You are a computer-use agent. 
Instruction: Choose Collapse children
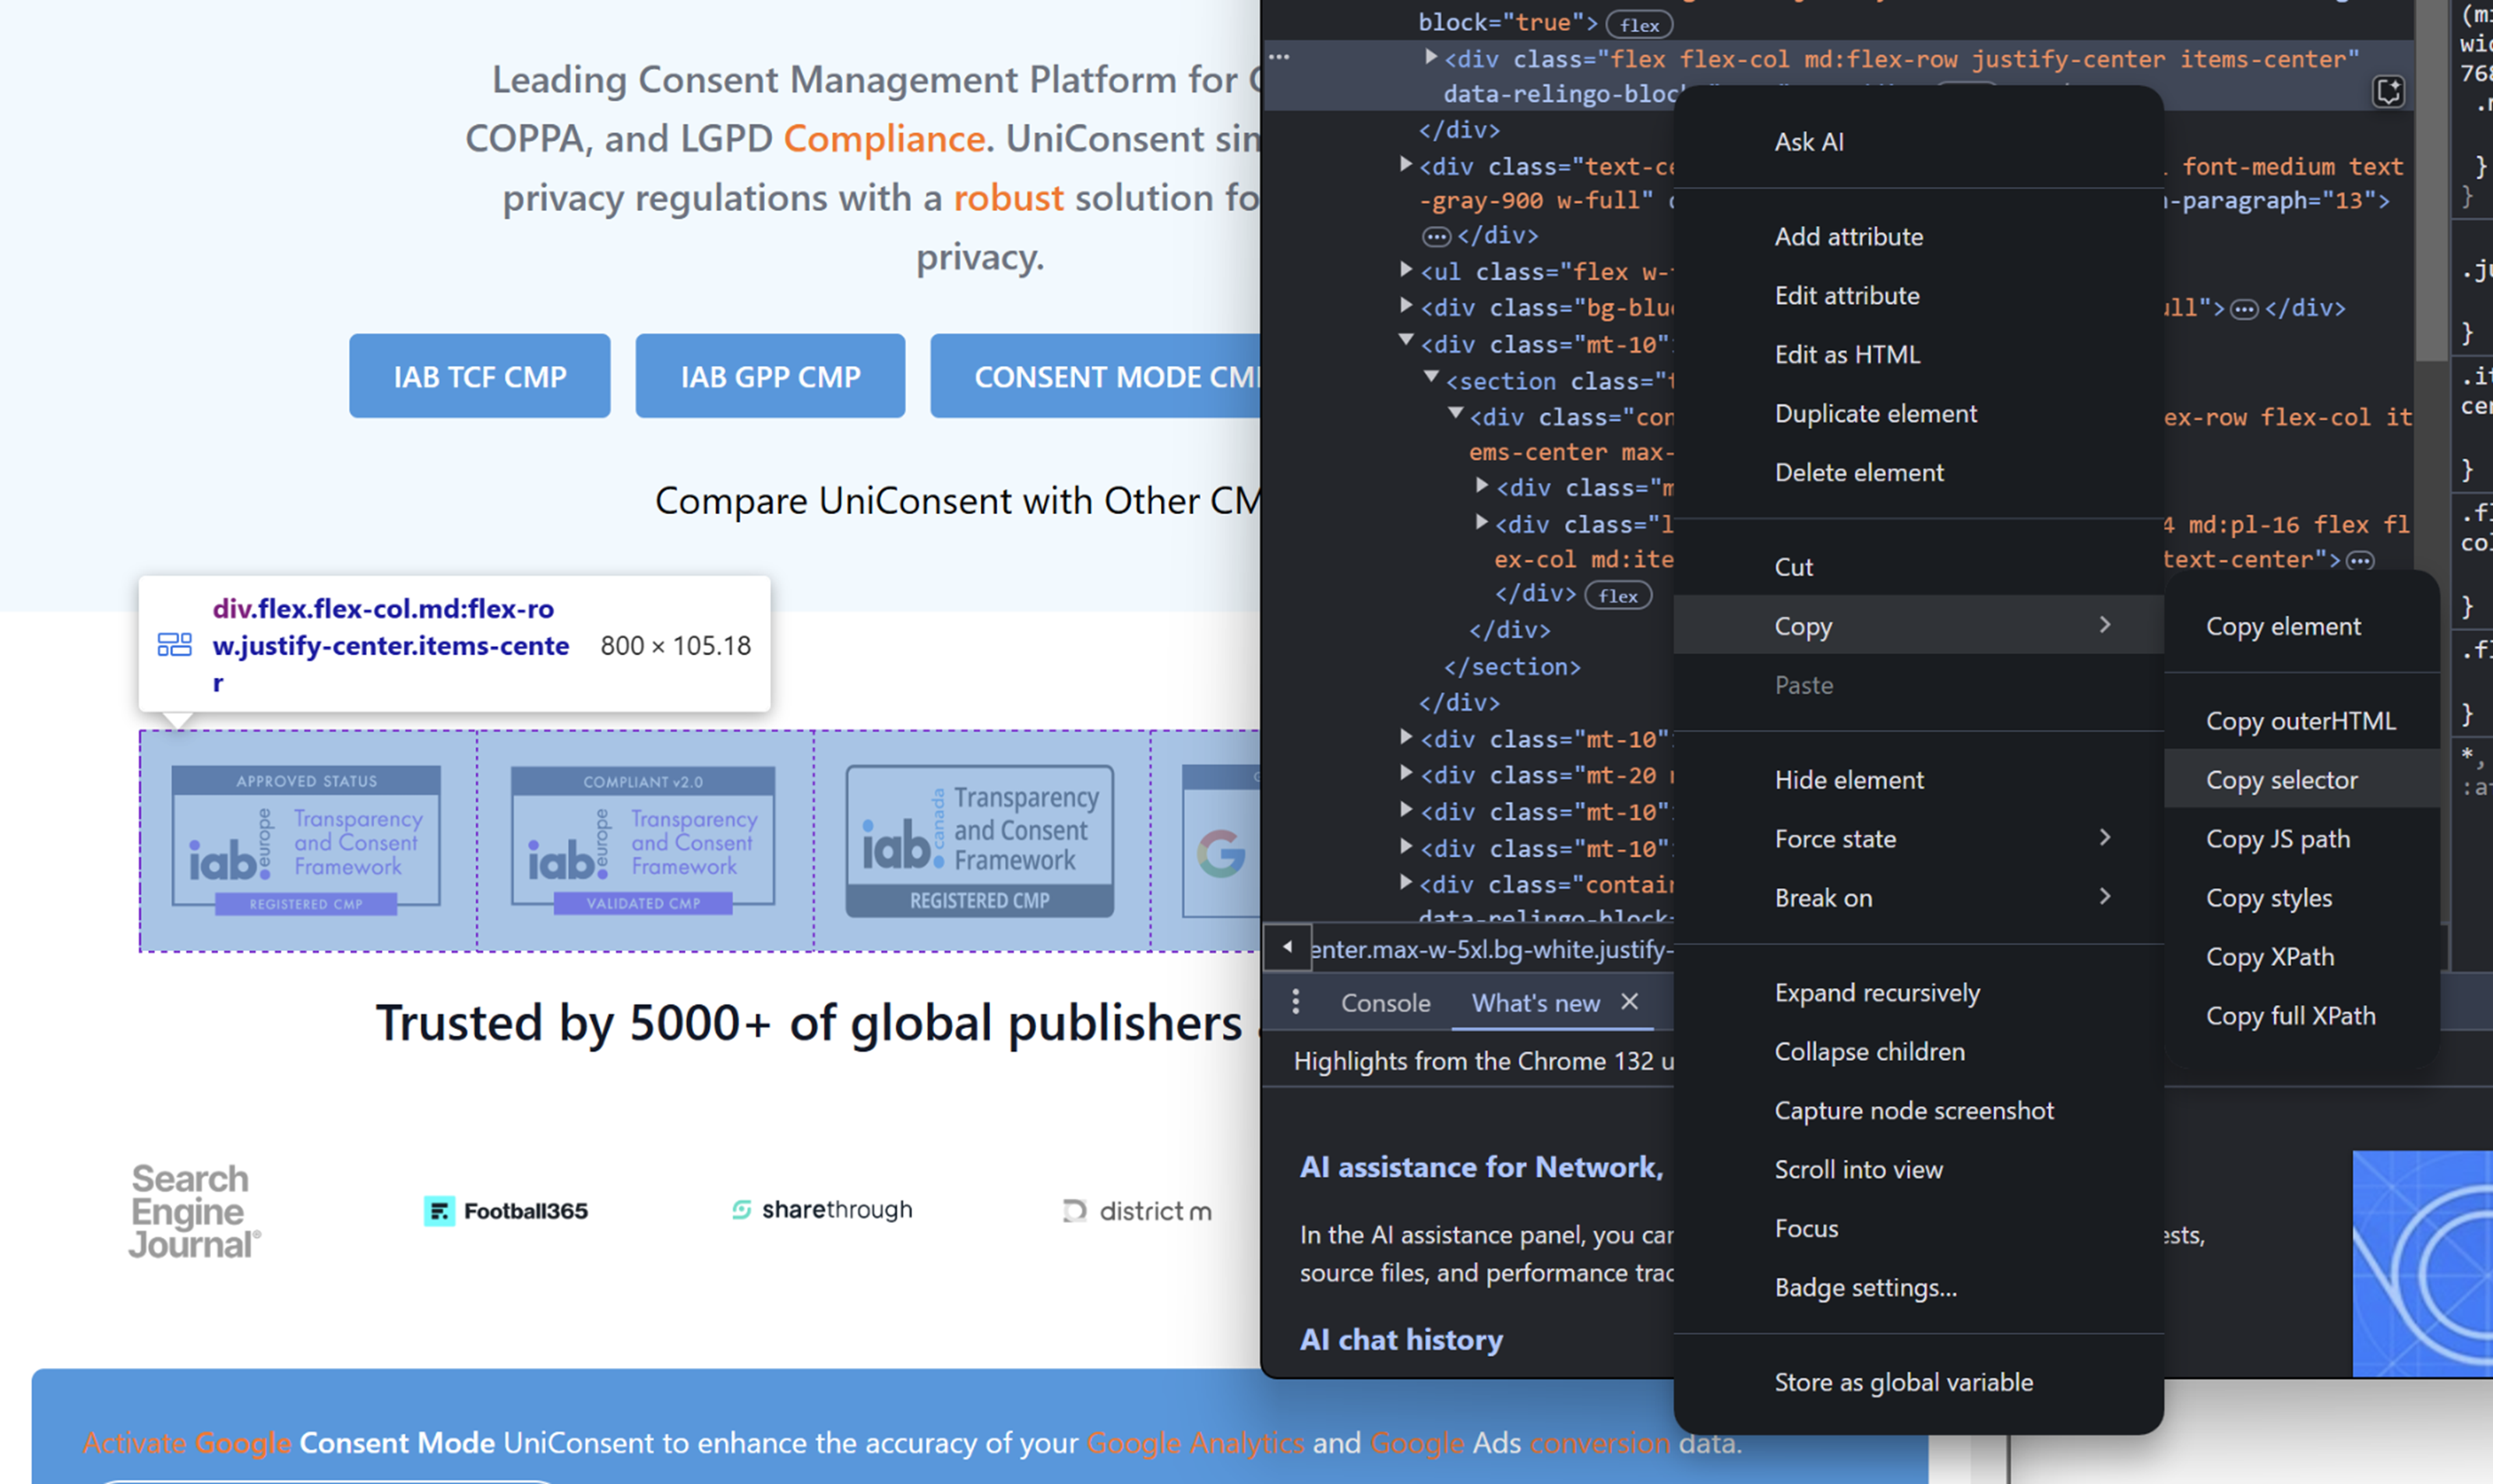point(1918,1052)
